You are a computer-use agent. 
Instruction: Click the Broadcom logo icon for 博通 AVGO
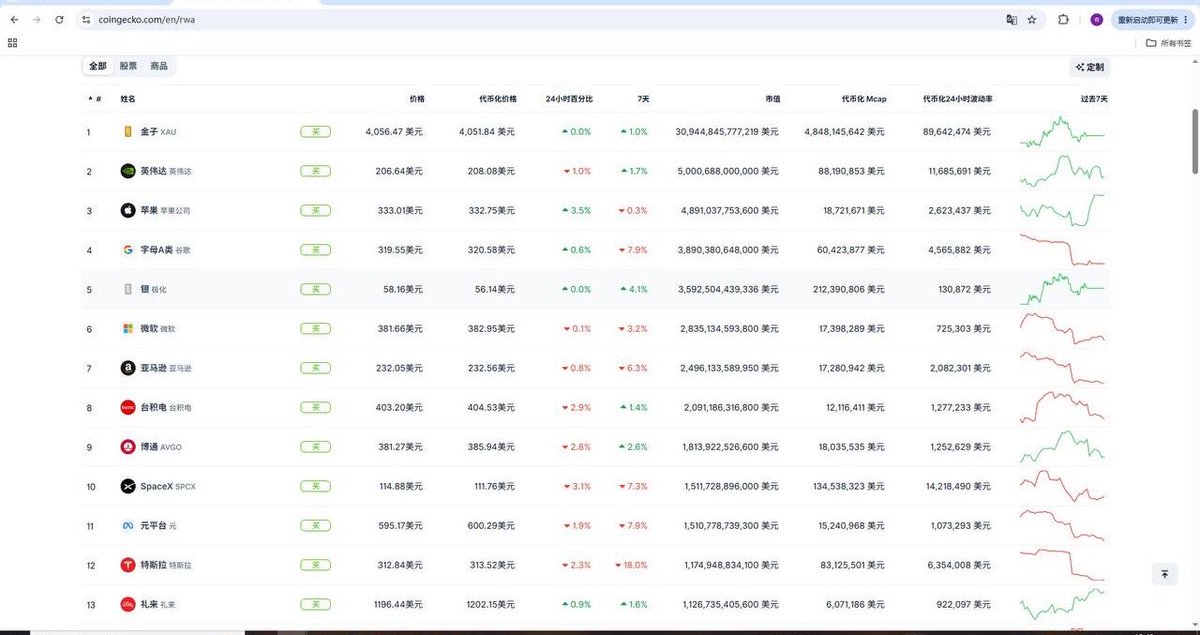(128, 447)
